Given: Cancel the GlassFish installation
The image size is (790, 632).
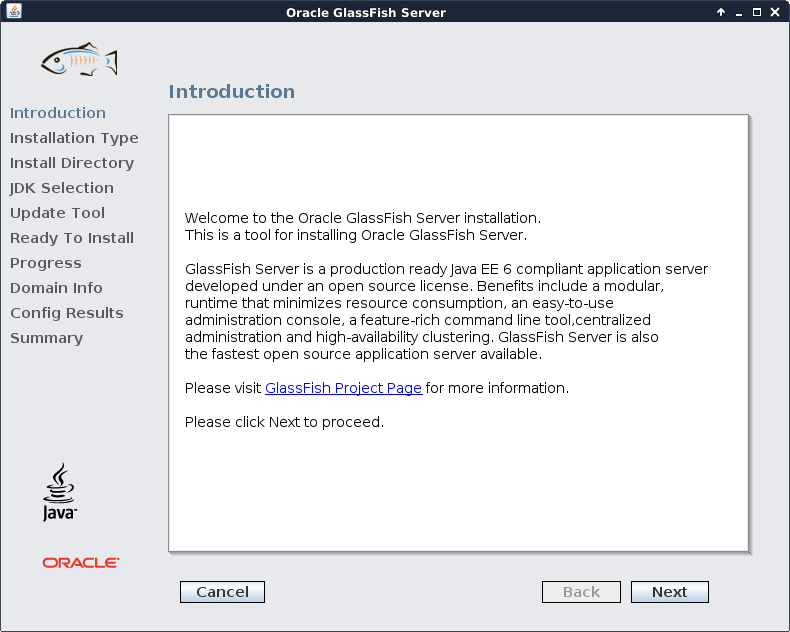Looking at the screenshot, I should click(222, 592).
